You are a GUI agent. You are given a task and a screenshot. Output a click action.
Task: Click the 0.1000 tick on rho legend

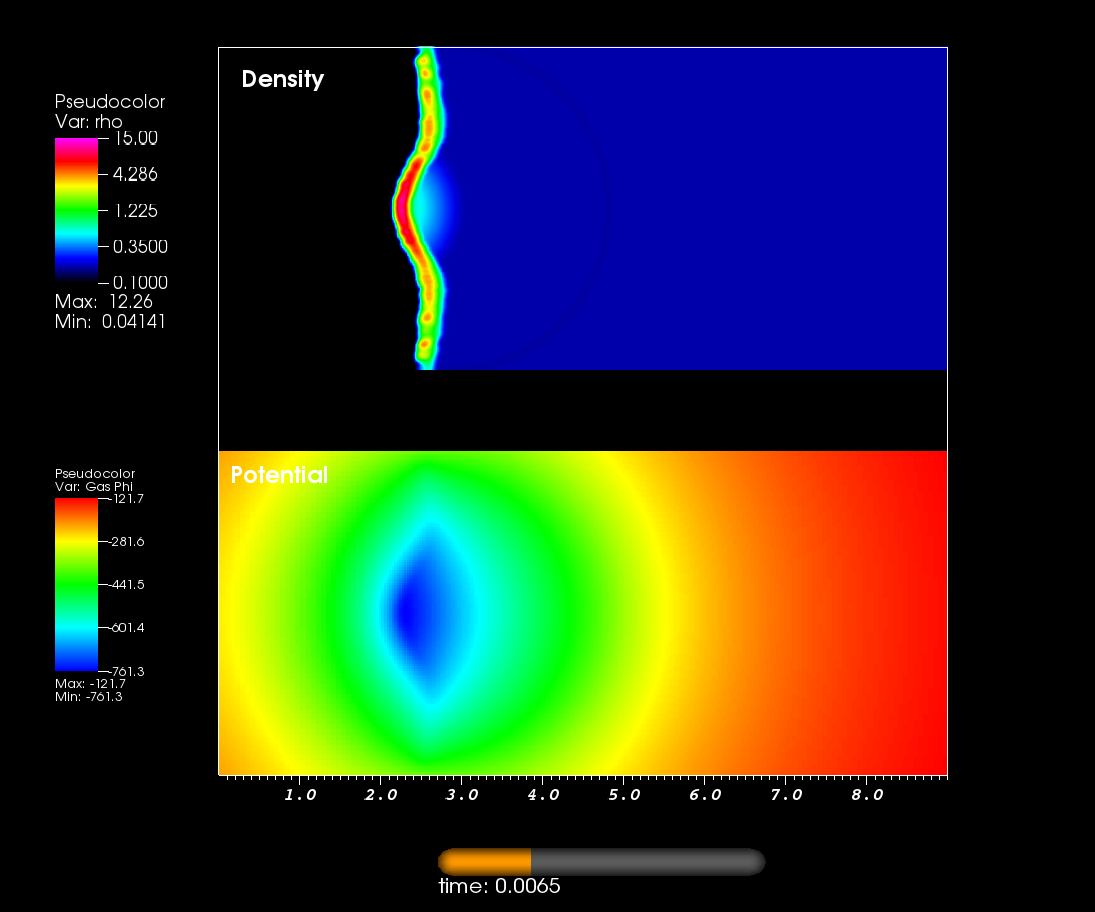[140, 282]
